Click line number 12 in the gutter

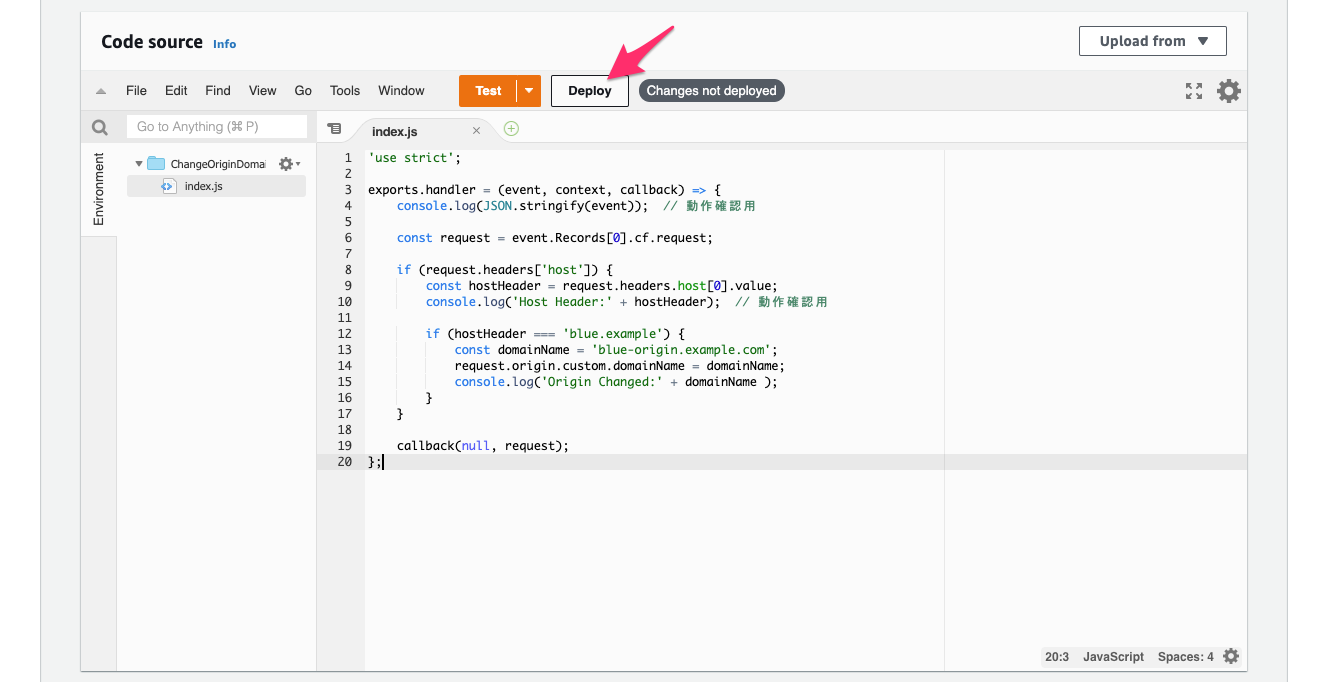point(345,334)
